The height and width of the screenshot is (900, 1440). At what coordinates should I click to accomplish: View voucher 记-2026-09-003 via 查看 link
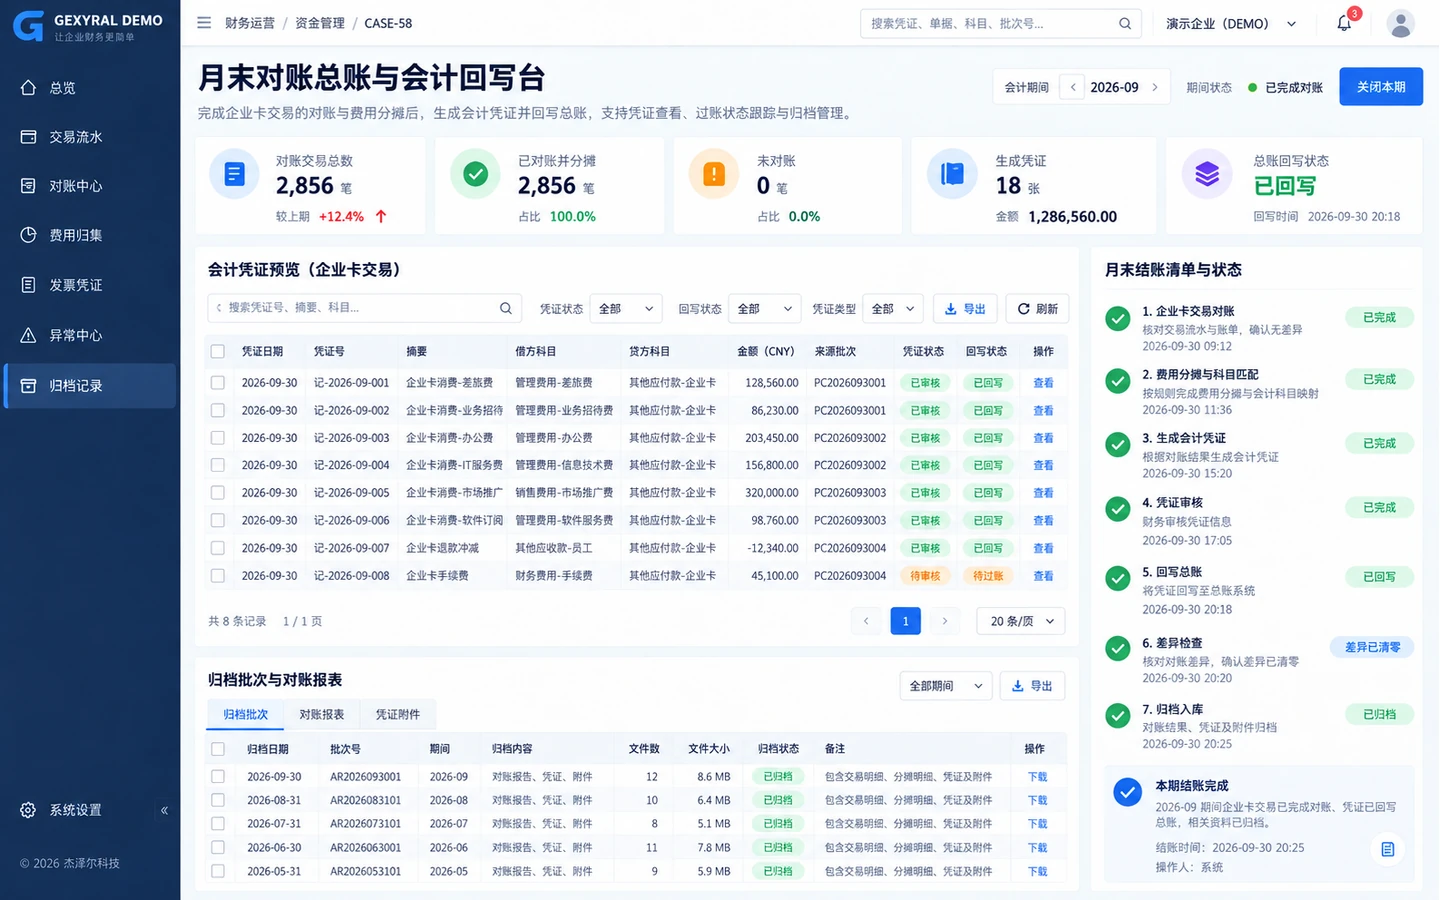point(1043,438)
